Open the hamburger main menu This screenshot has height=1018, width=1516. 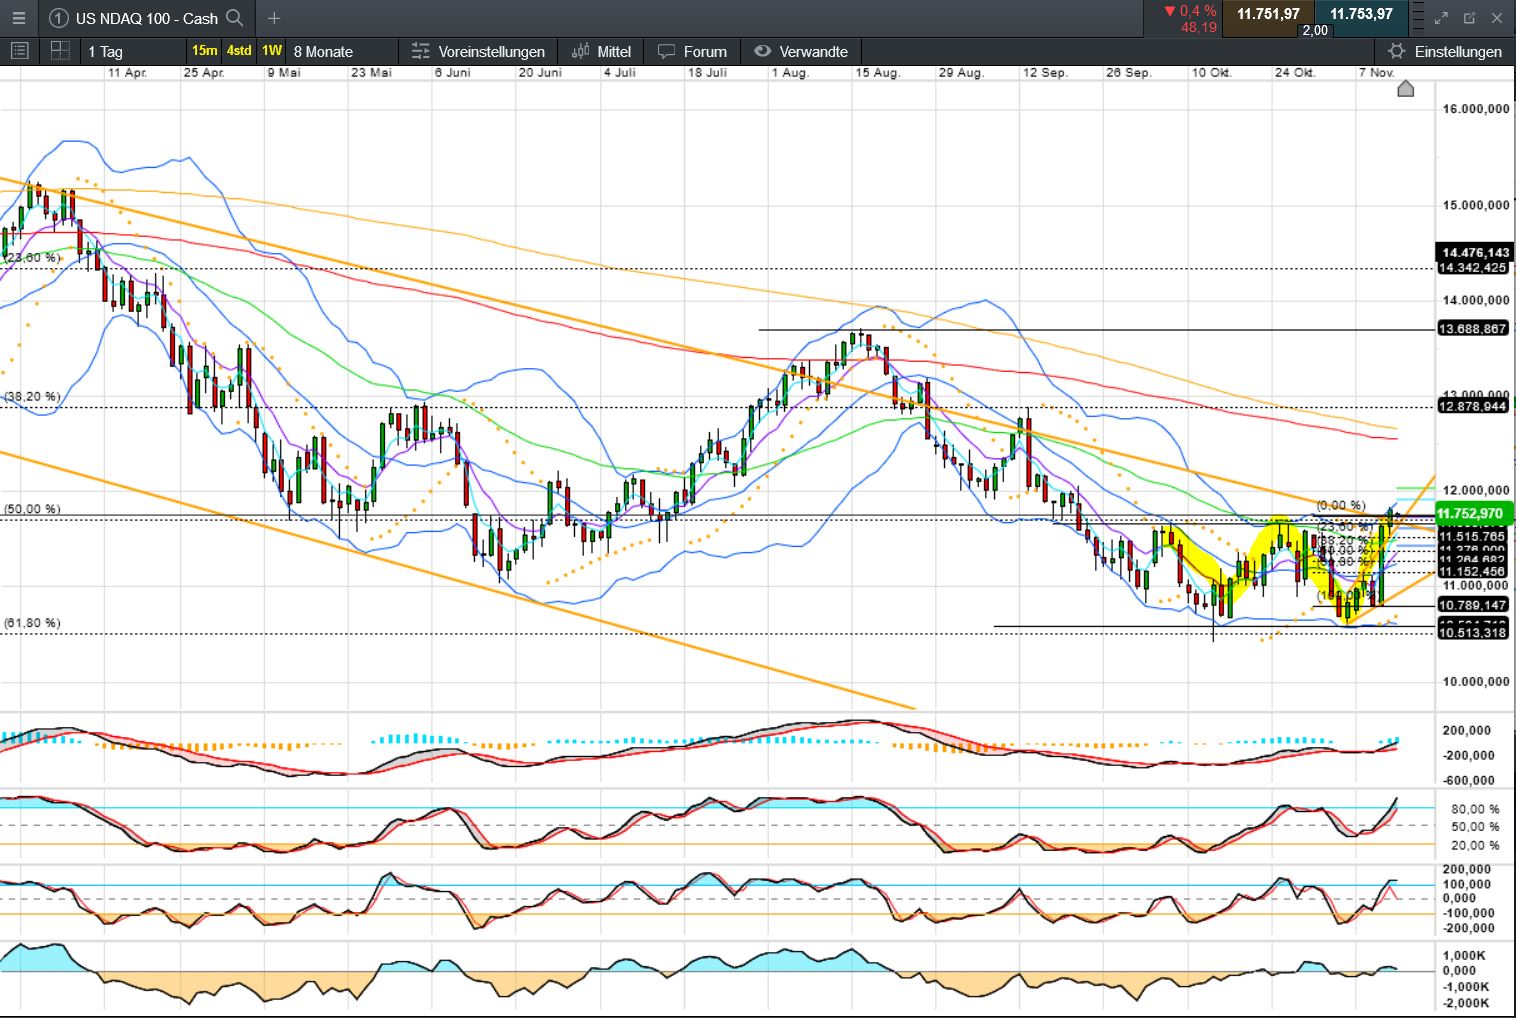[x=18, y=18]
